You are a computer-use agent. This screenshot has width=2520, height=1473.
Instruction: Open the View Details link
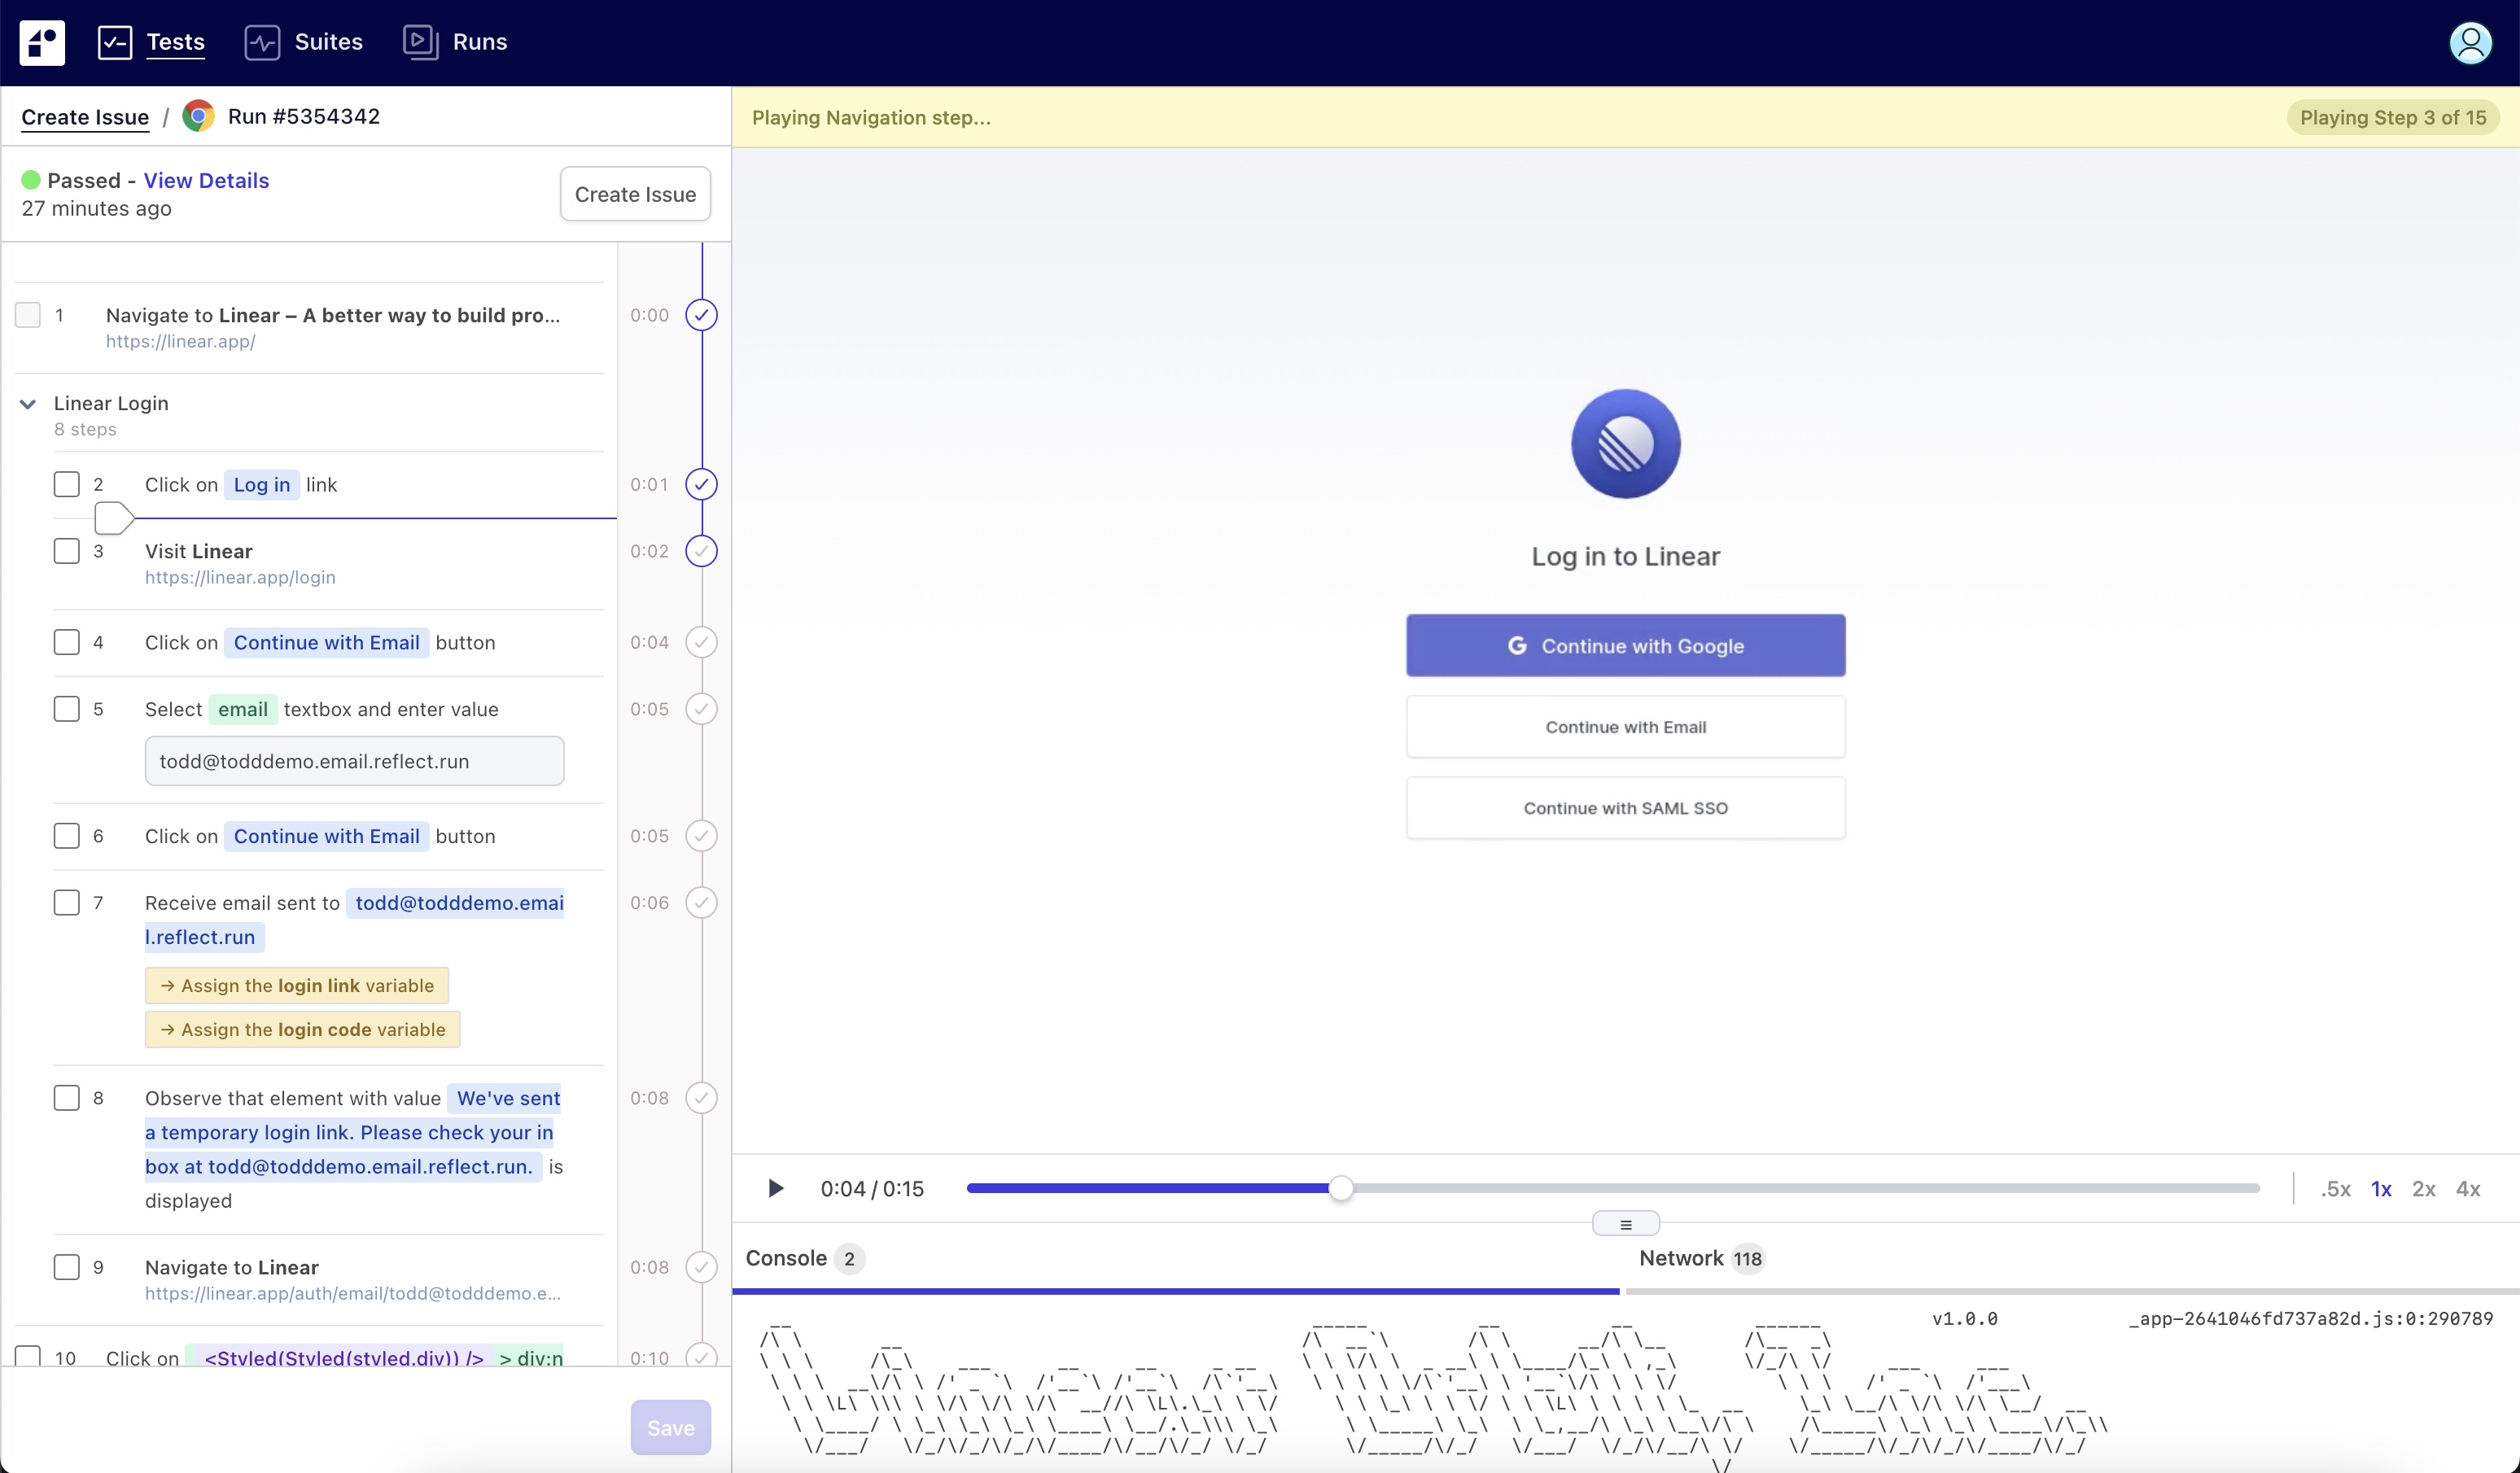point(206,180)
